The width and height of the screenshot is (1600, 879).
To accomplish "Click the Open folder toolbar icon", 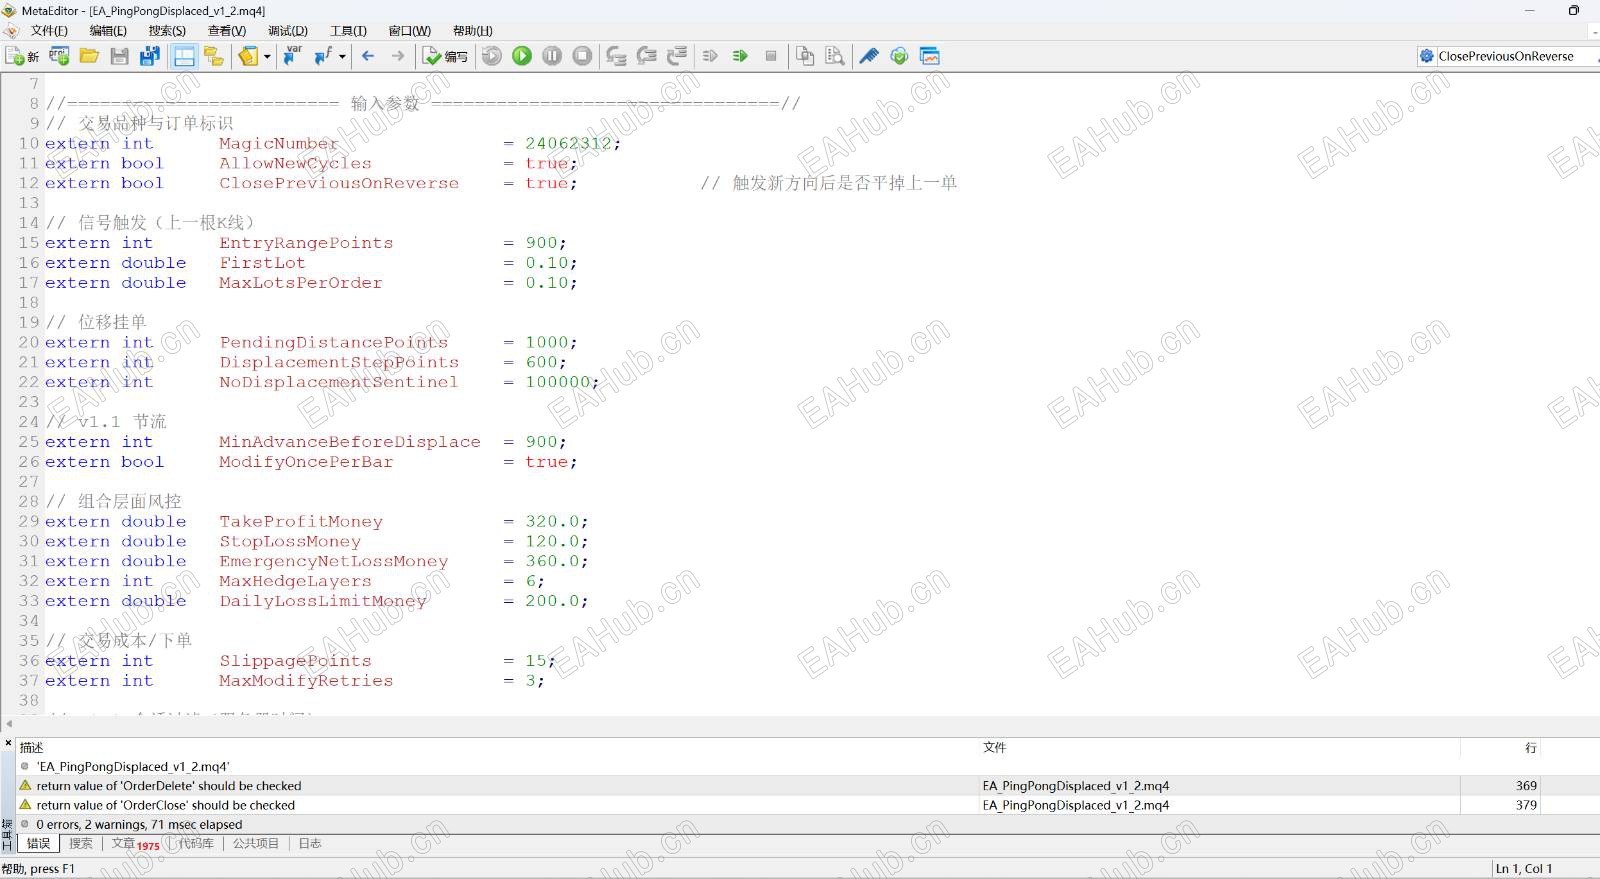I will click(x=89, y=56).
